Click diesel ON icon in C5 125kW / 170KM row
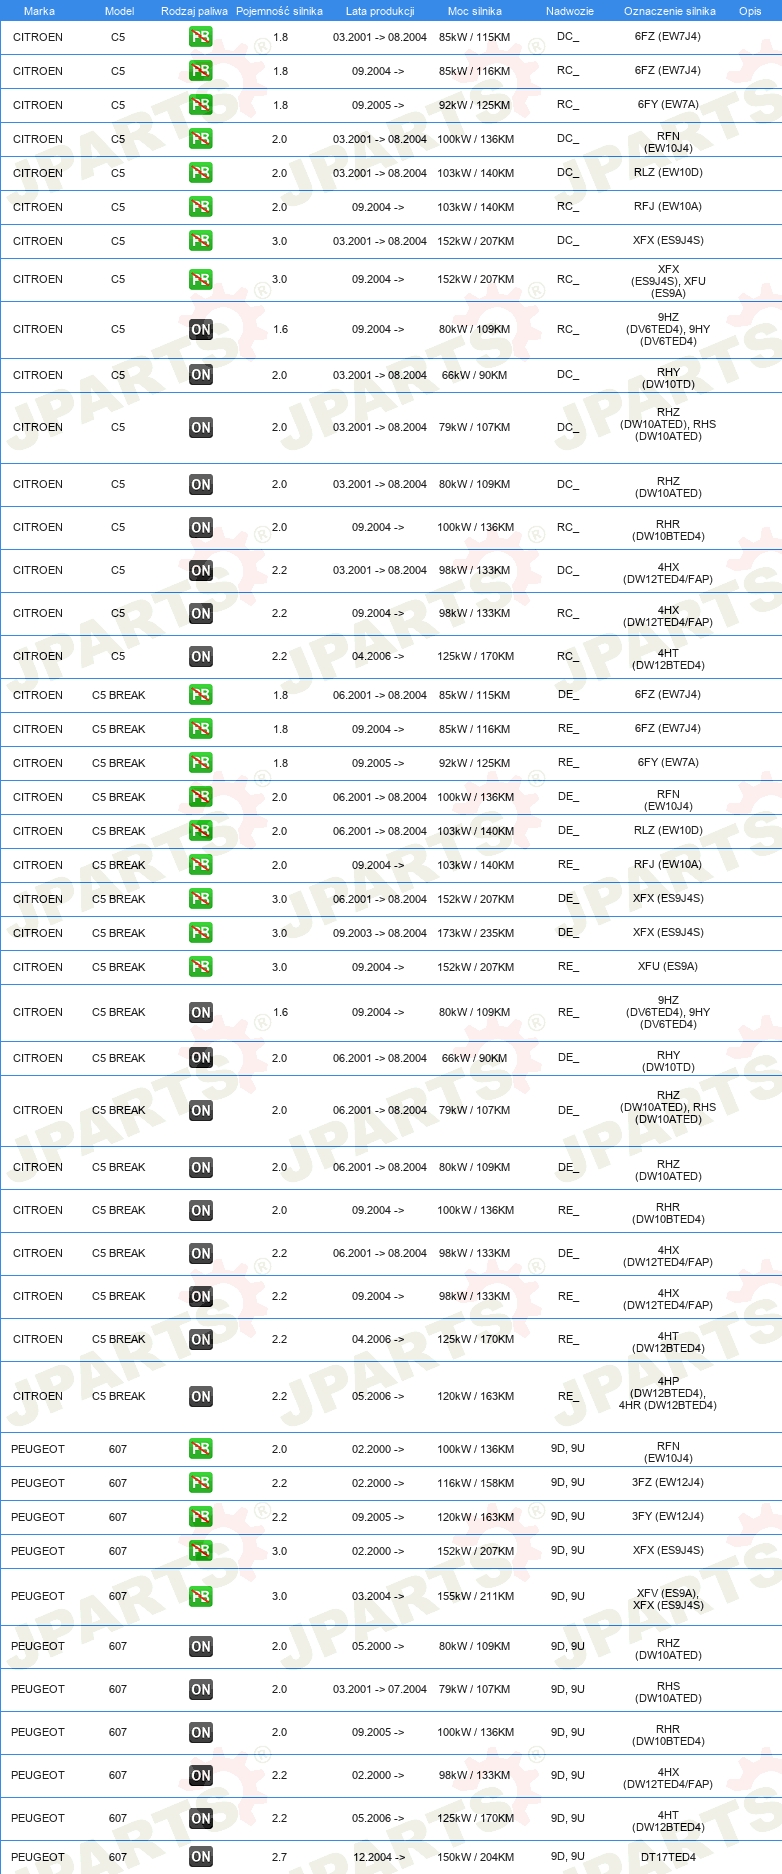Image resolution: width=782 pixels, height=1874 pixels. click(201, 656)
